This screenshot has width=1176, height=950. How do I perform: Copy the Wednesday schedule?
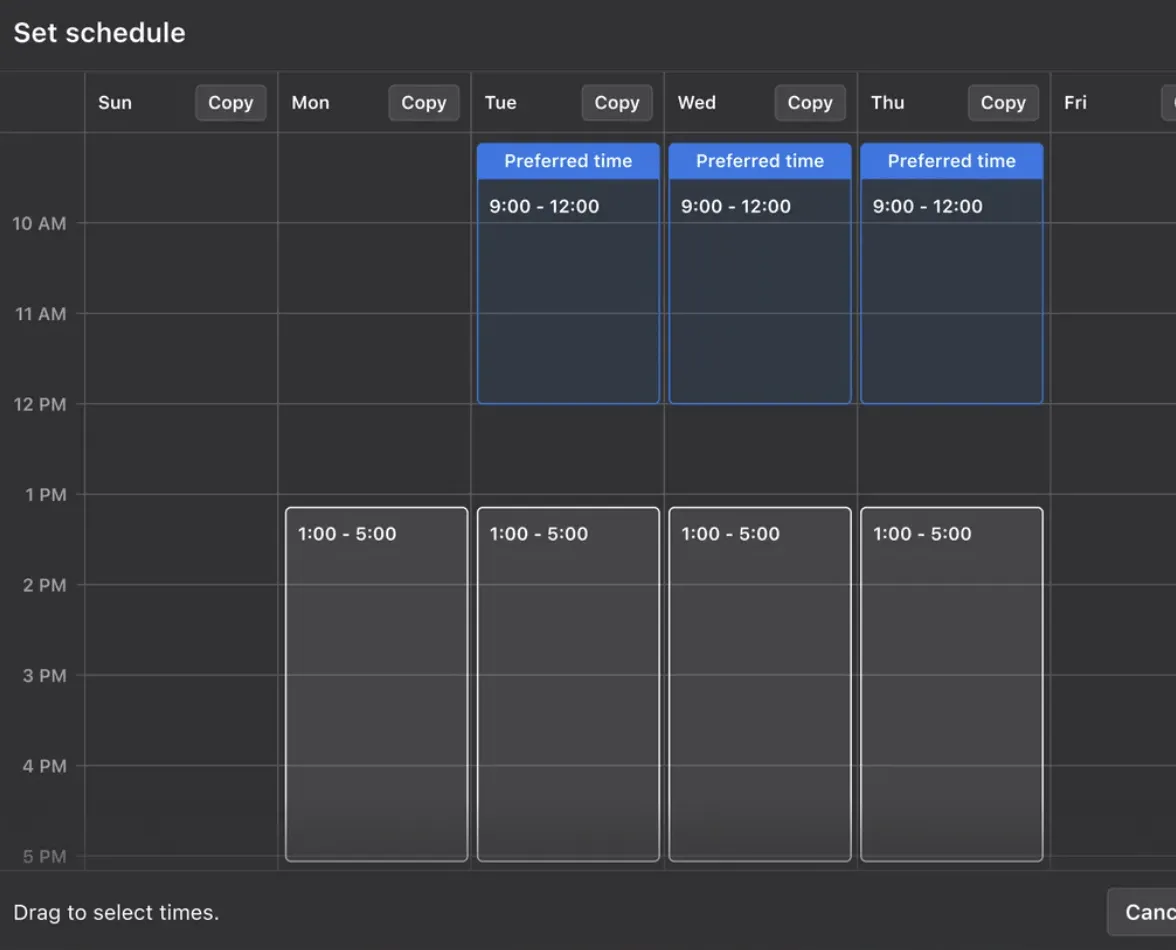[810, 103]
